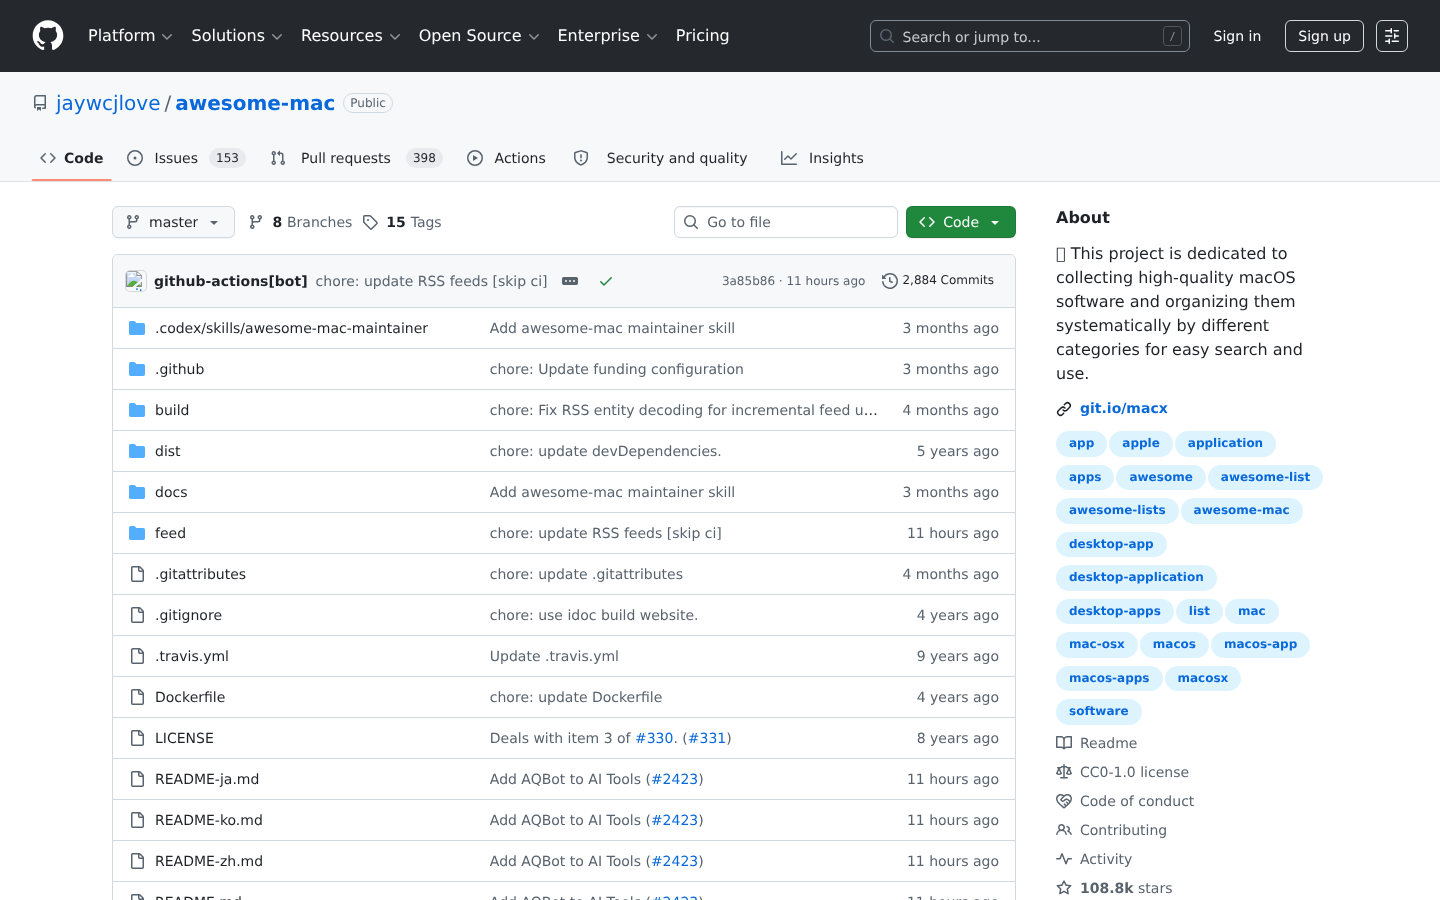
Task: Expand the Platform menu
Action: (x=130, y=36)
